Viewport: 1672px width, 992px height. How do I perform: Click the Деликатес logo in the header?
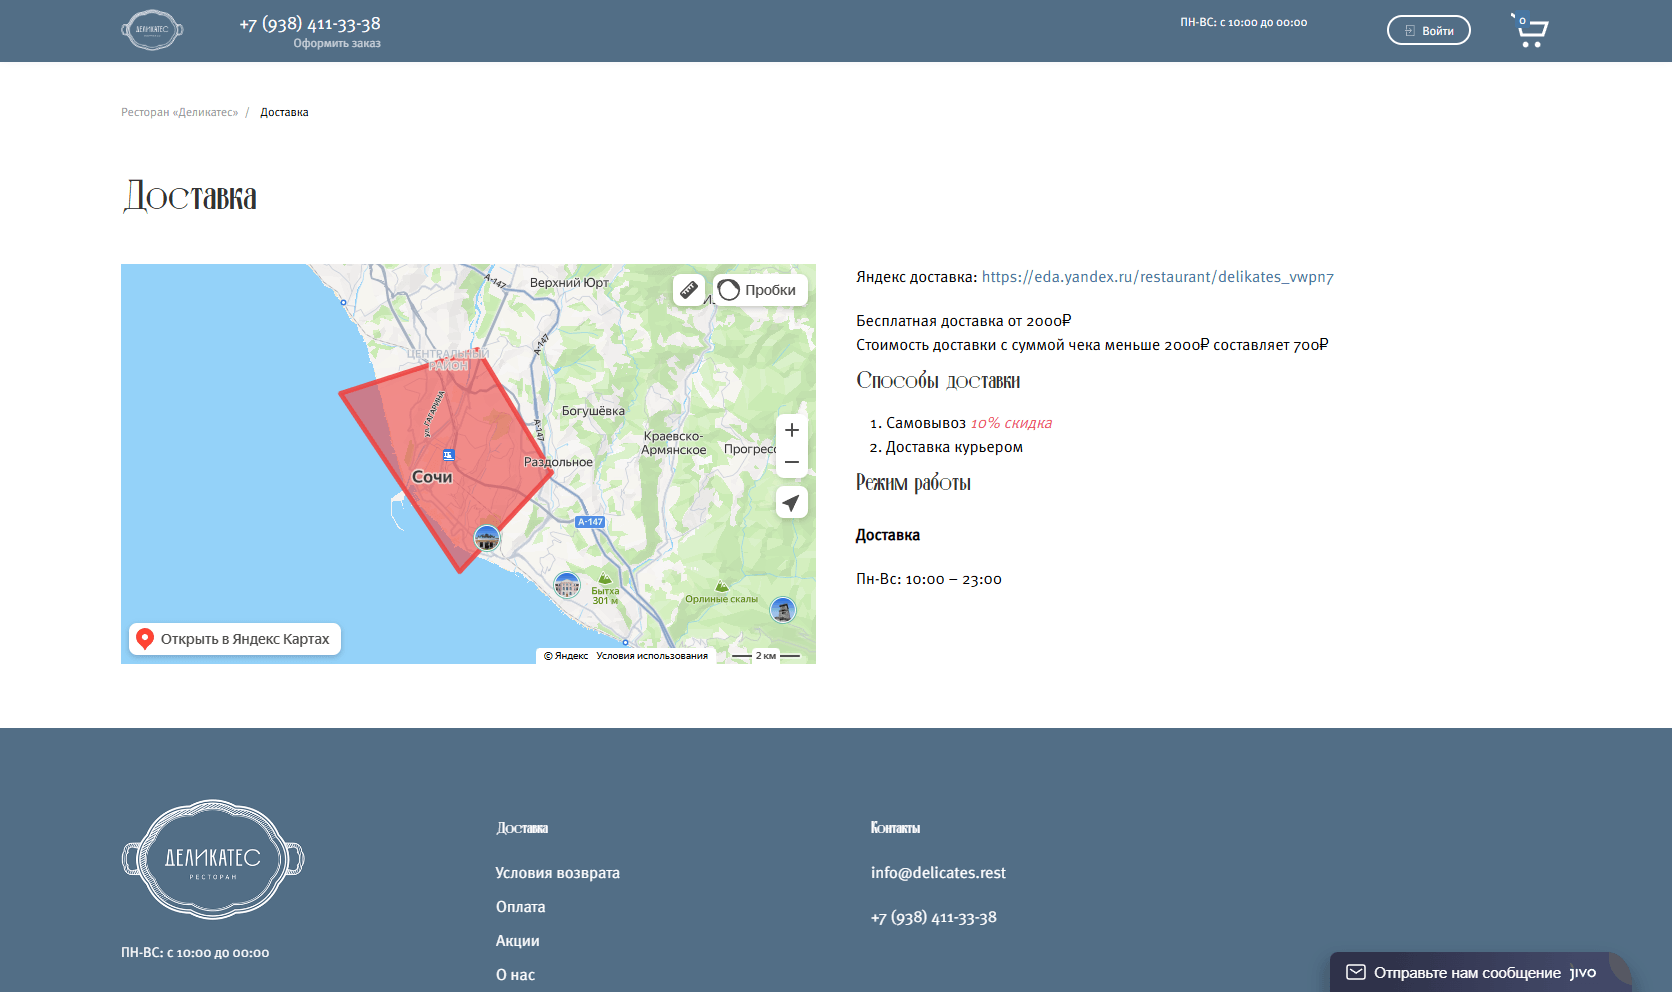click(152, 30)
